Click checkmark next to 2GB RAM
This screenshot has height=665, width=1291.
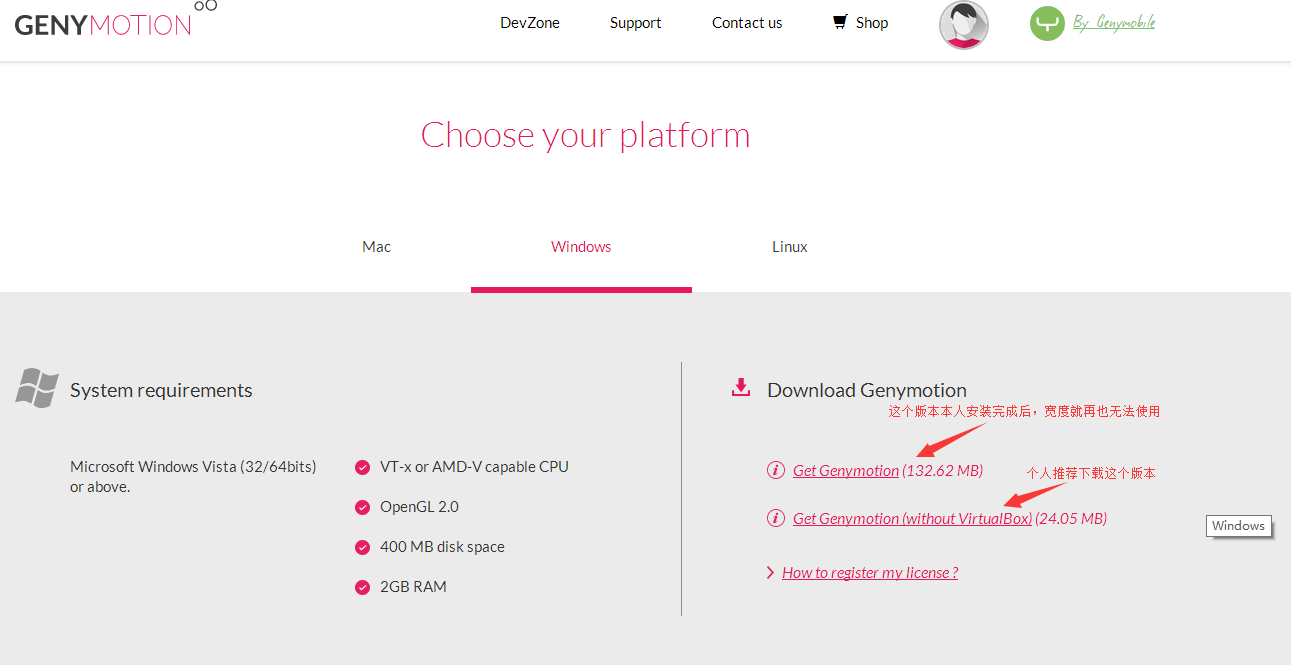click(x=363, y=587)
